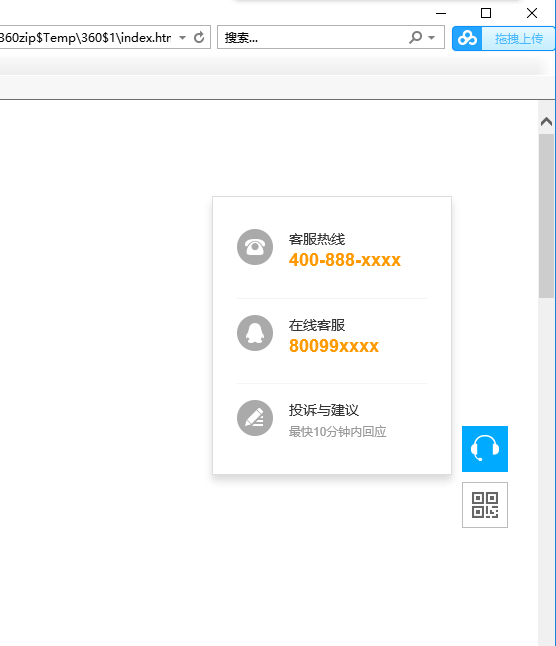This screenshot has width=556, height=646.
Task: Expand the address bar history dropdown
Action: pos(182,37)
